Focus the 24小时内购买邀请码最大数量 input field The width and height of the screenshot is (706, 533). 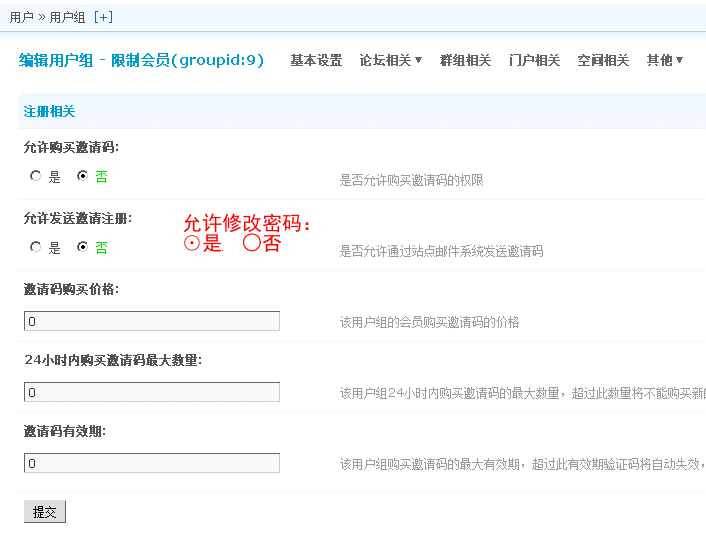(x=152, y=392)
